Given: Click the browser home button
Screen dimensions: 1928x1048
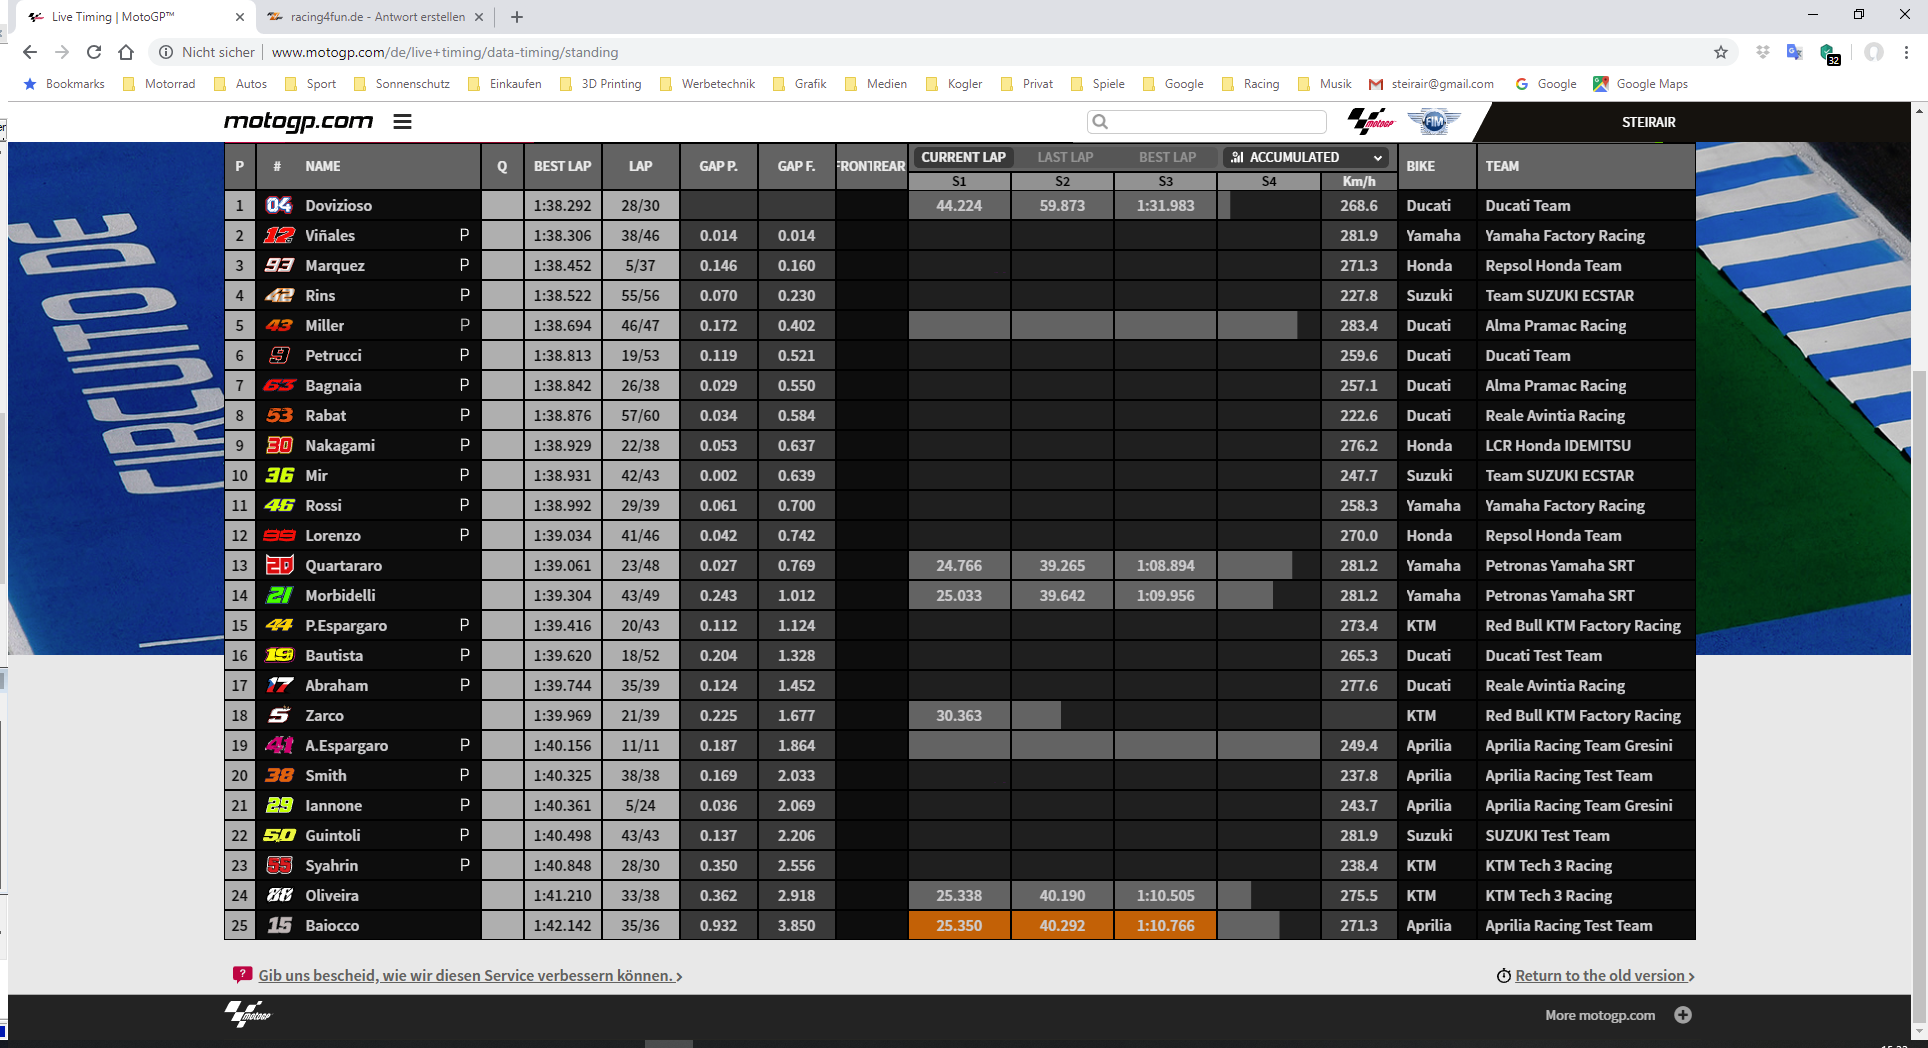Looking at the screenshot, I should 126,52.
